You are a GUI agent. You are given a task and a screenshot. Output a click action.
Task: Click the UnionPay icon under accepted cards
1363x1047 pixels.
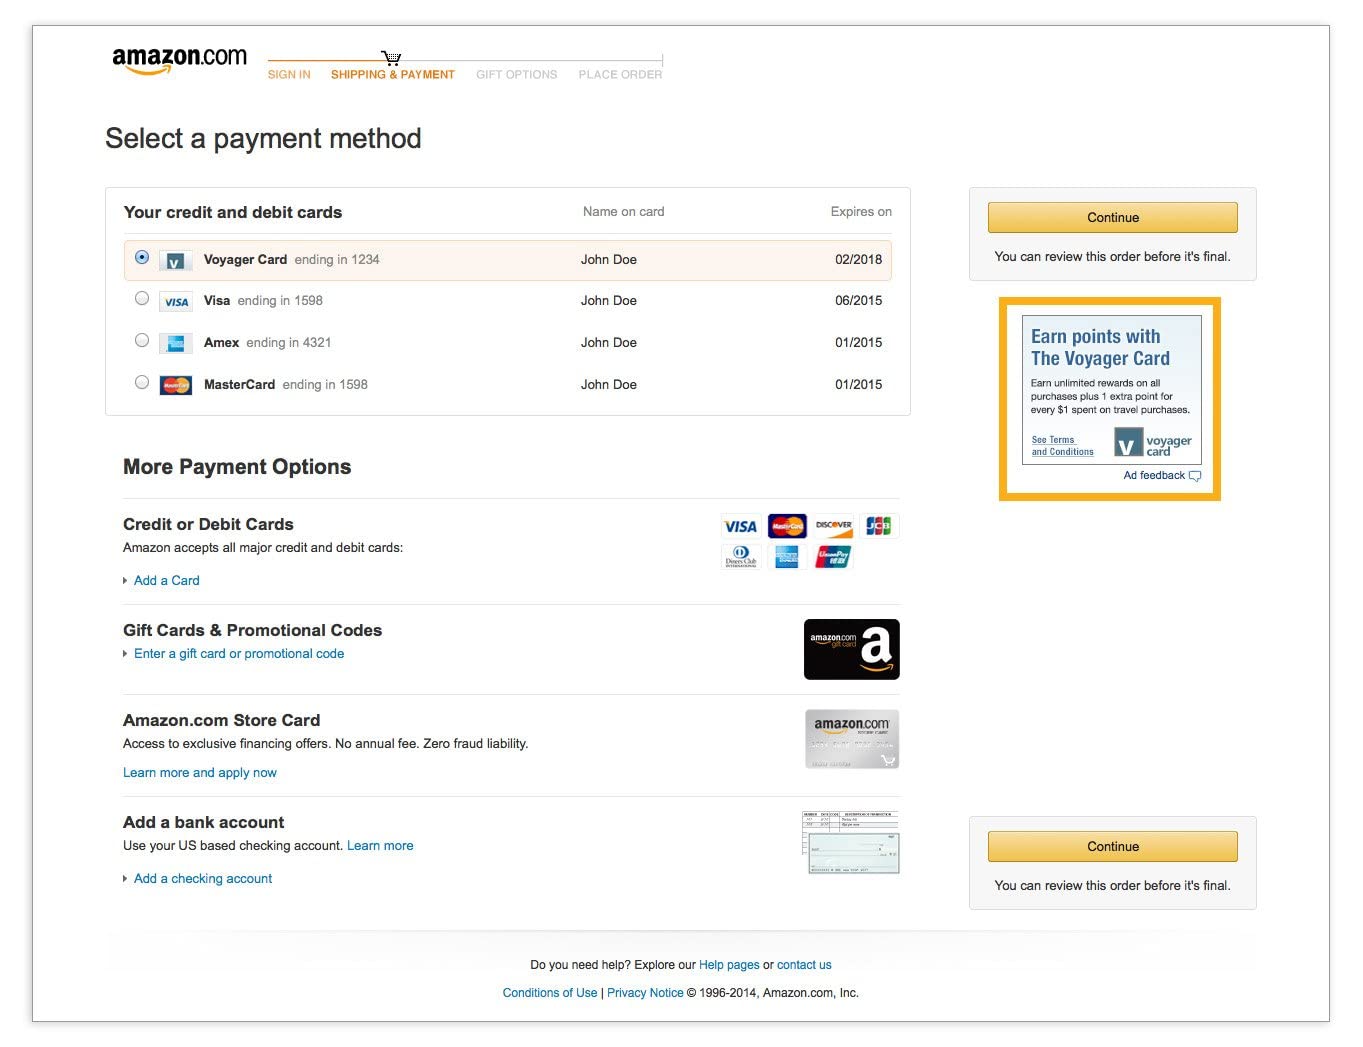pos(833,557)
